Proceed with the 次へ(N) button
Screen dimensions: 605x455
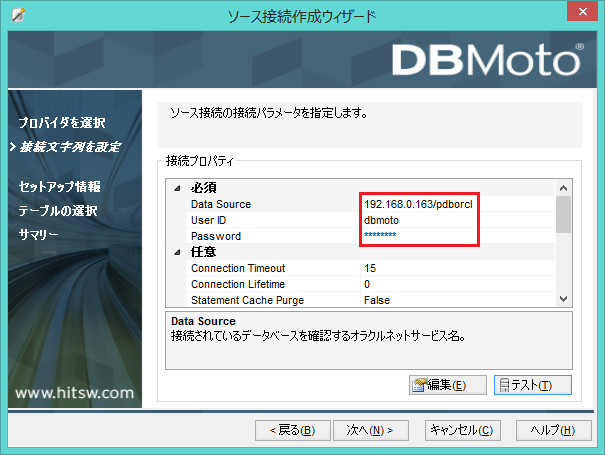click(370, 430)
